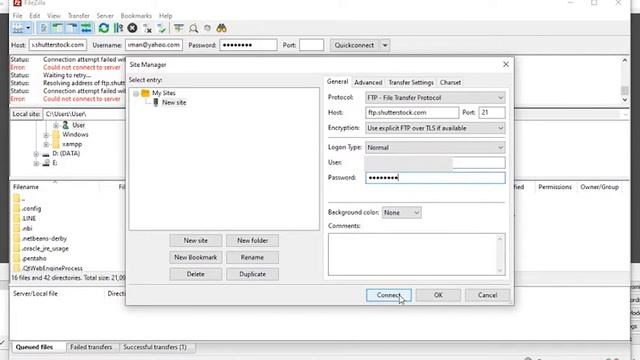
Task: Expand the D: (DATA) drive node
Action: [36, 154]
